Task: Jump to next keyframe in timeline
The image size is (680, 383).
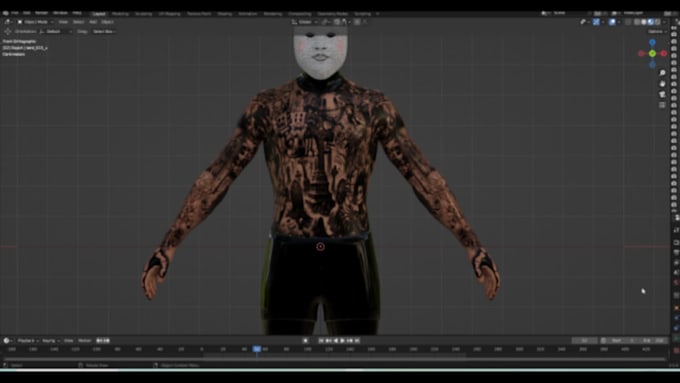Action: coord(350,340)
